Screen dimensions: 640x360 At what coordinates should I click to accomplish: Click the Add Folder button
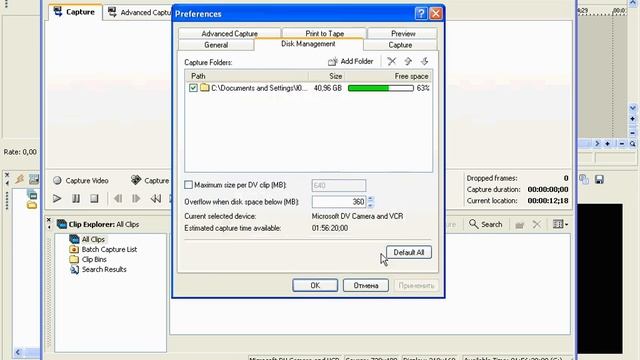click(x=351, y=62)
